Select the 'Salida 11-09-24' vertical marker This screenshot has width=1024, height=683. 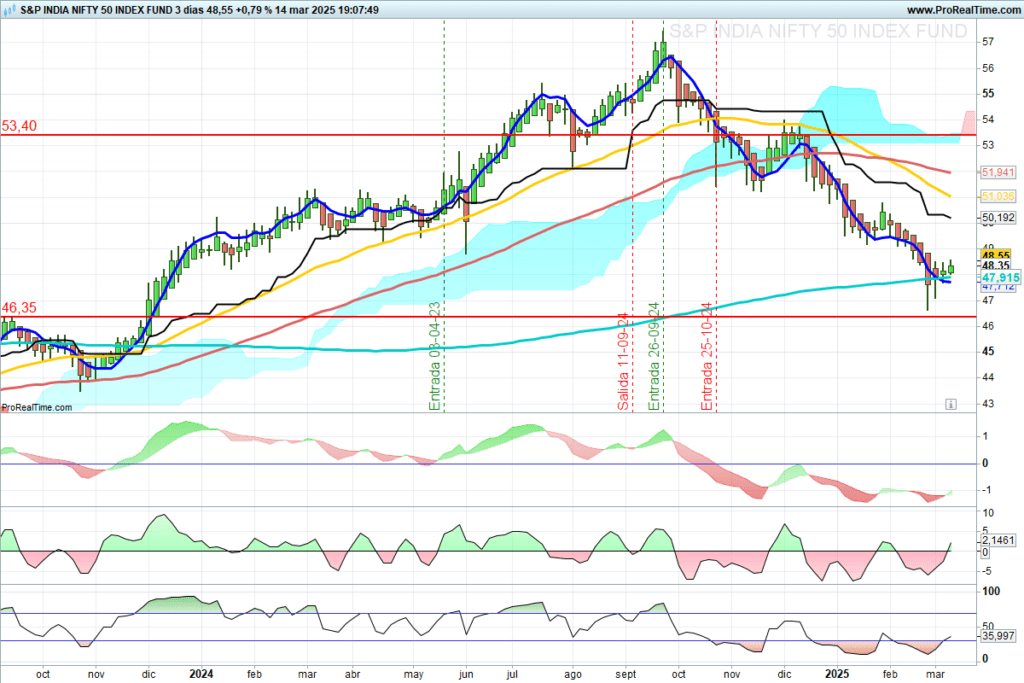(624, 362)
